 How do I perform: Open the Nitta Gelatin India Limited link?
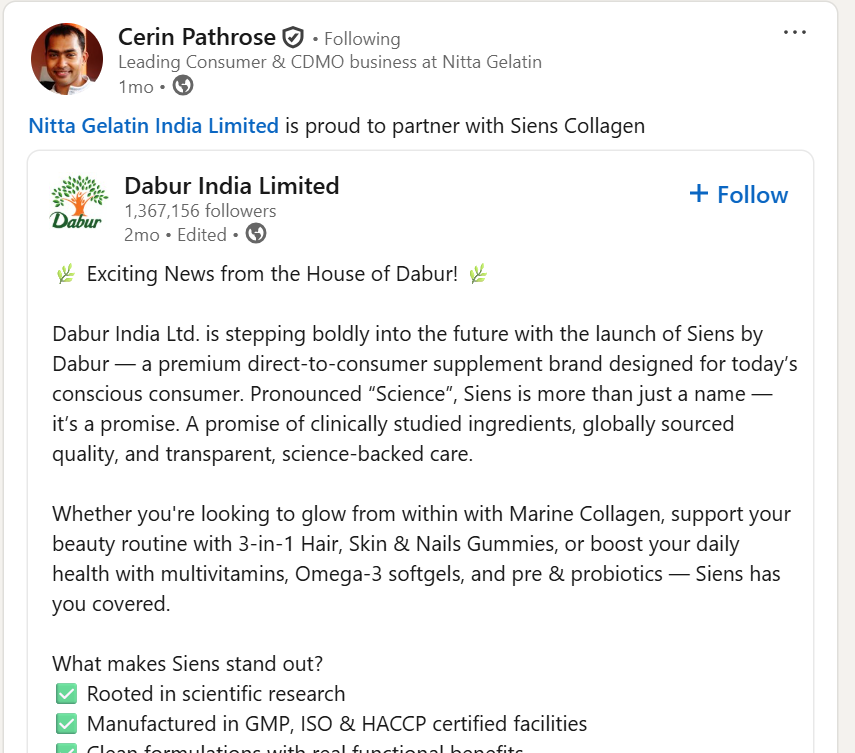pos(153,126)
